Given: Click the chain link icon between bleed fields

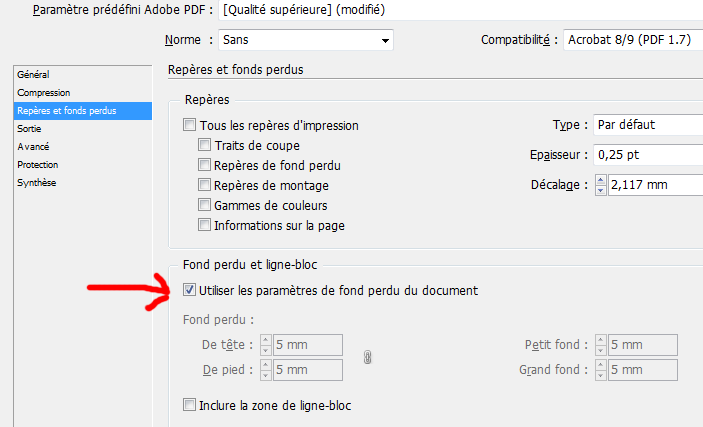Looking at the screenshot, I should (367, 357).
